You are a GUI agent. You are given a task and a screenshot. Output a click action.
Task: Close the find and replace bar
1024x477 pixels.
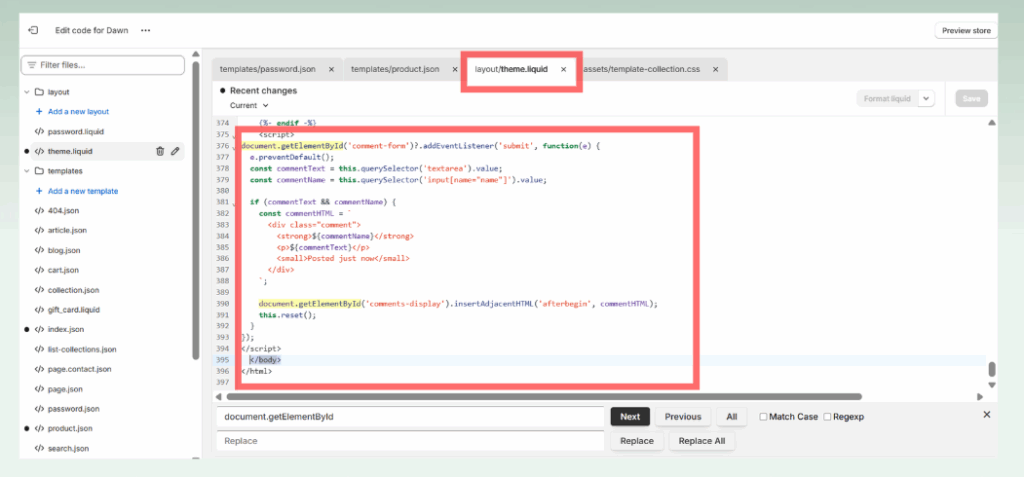[987, 414]
